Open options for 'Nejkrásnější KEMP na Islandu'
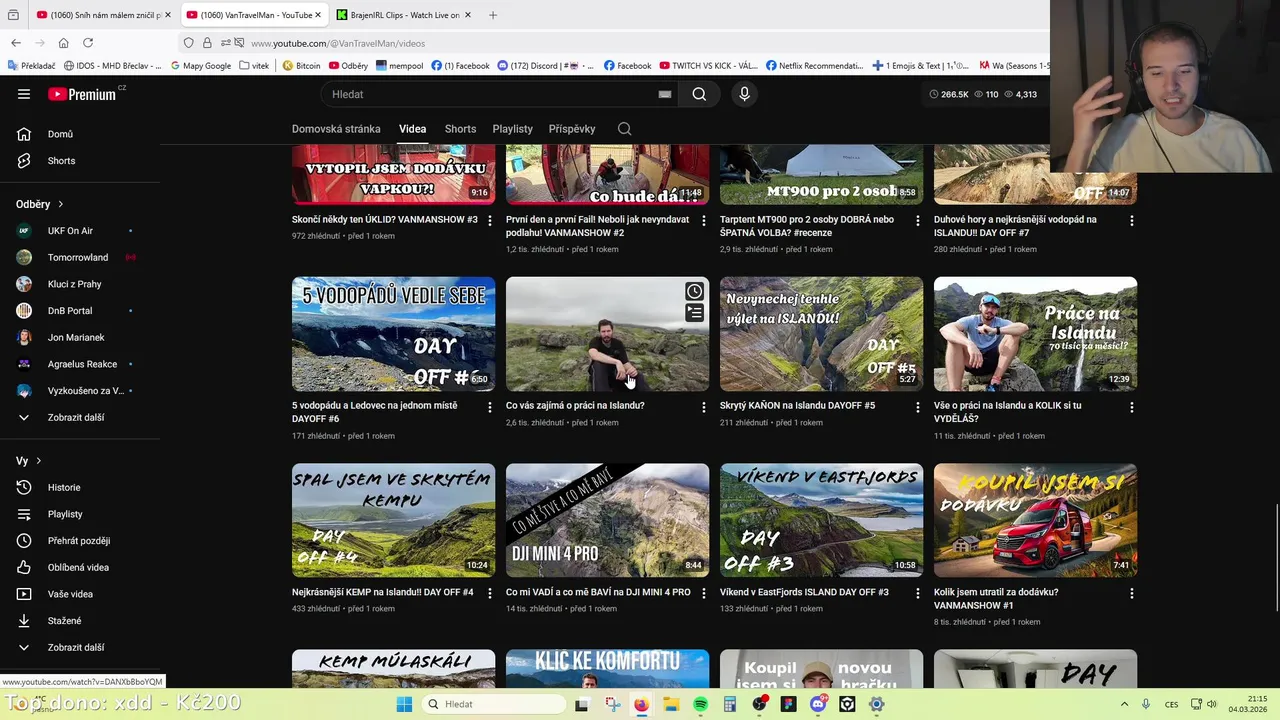 [489, 593]
